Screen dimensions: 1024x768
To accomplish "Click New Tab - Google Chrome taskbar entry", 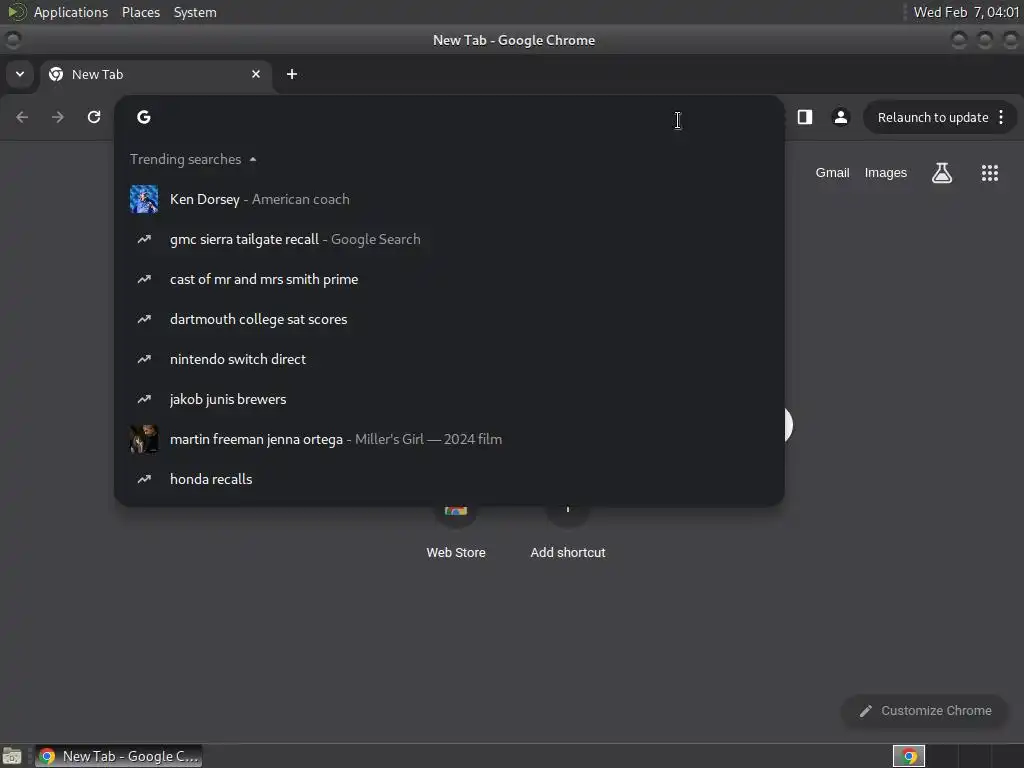I will (119, 756).
